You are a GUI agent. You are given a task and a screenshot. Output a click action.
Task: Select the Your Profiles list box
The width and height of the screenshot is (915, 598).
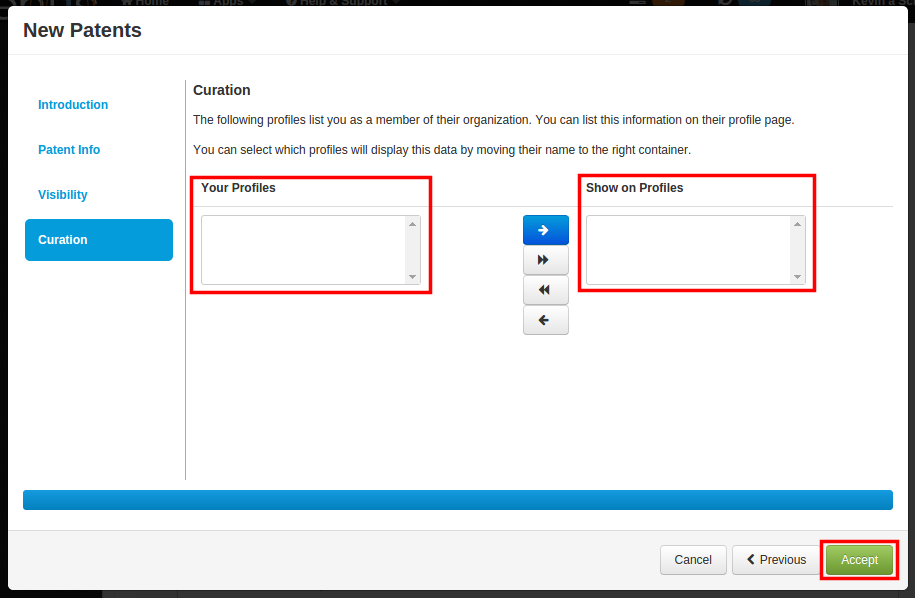pyautogui.click(x=310, y=250)
